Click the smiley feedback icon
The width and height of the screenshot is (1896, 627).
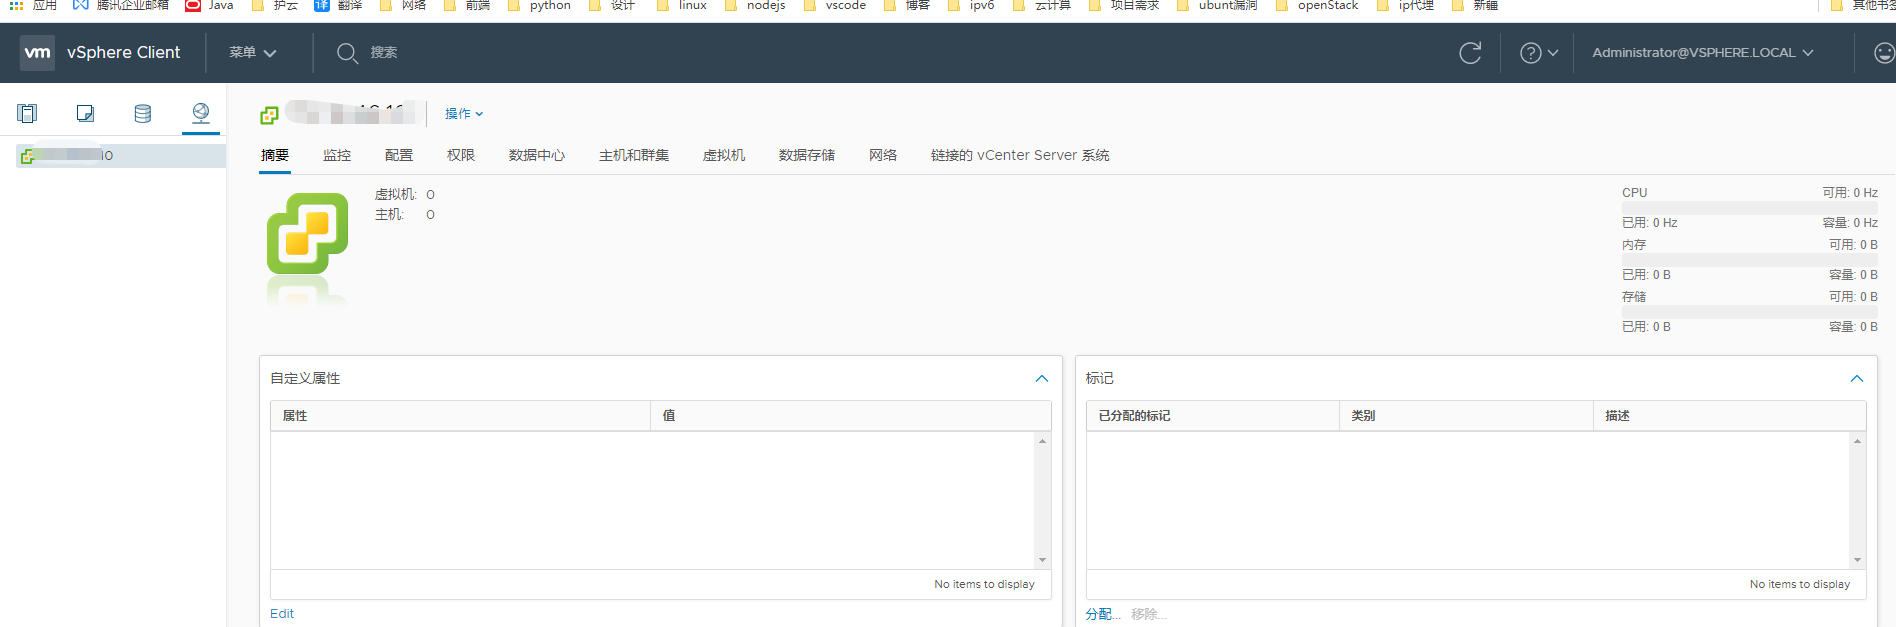coord(1884,53)
